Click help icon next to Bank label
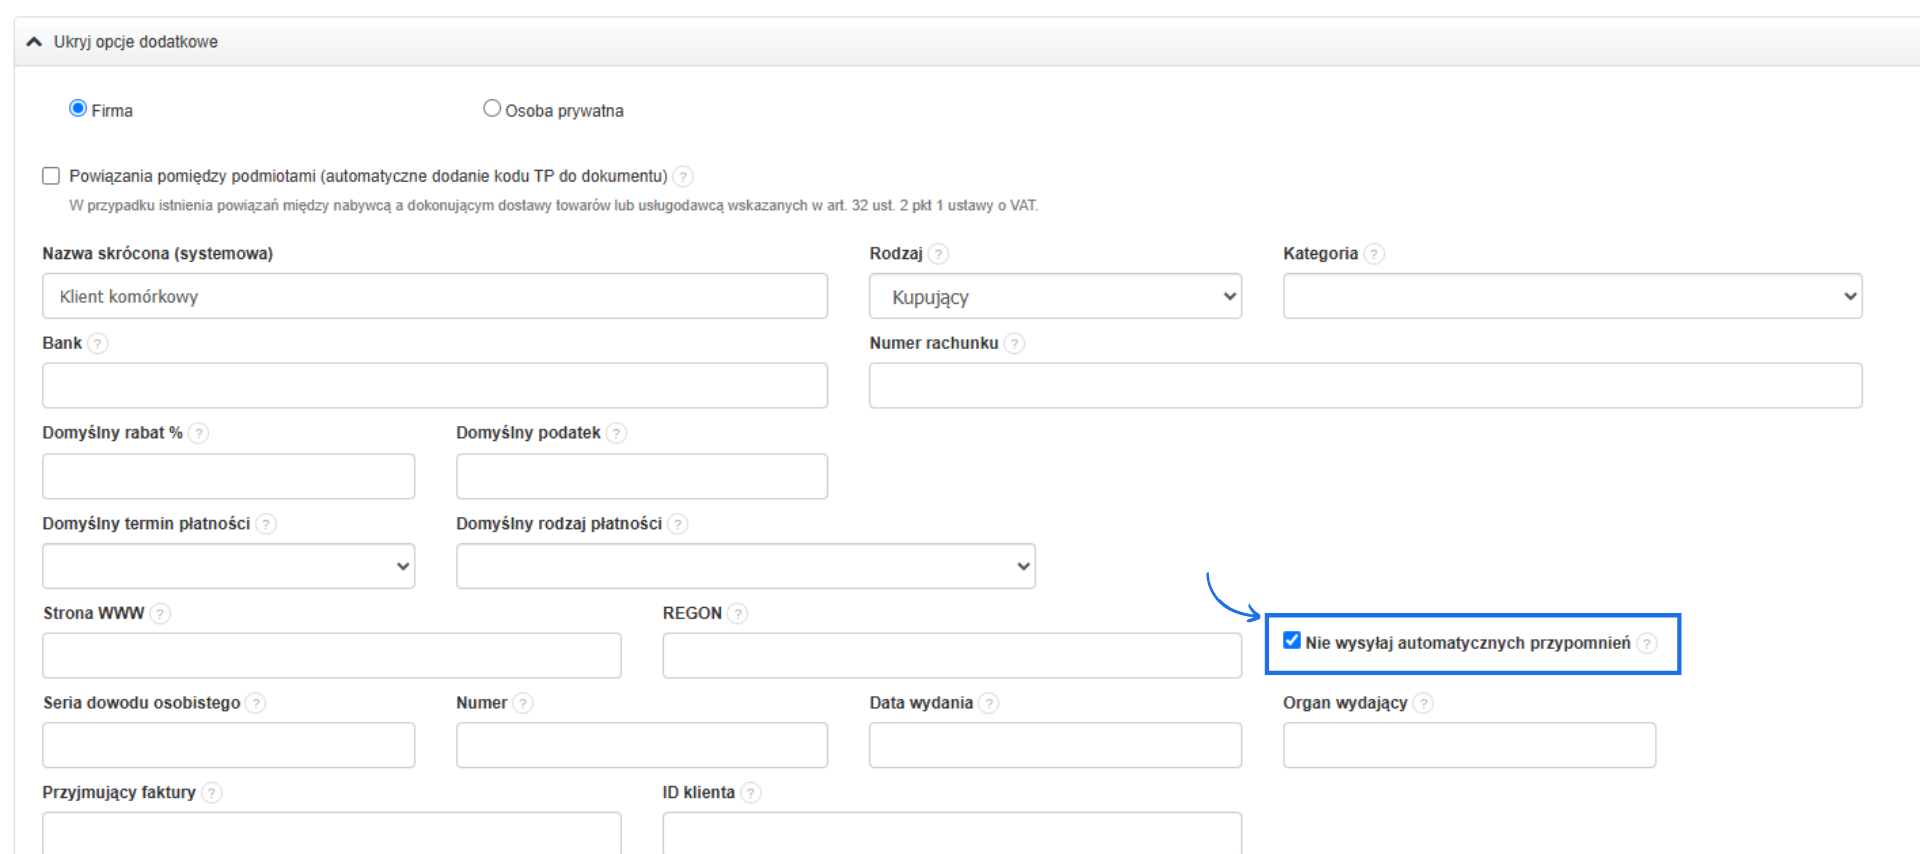 pyautogui.click(x=97, y=344)
